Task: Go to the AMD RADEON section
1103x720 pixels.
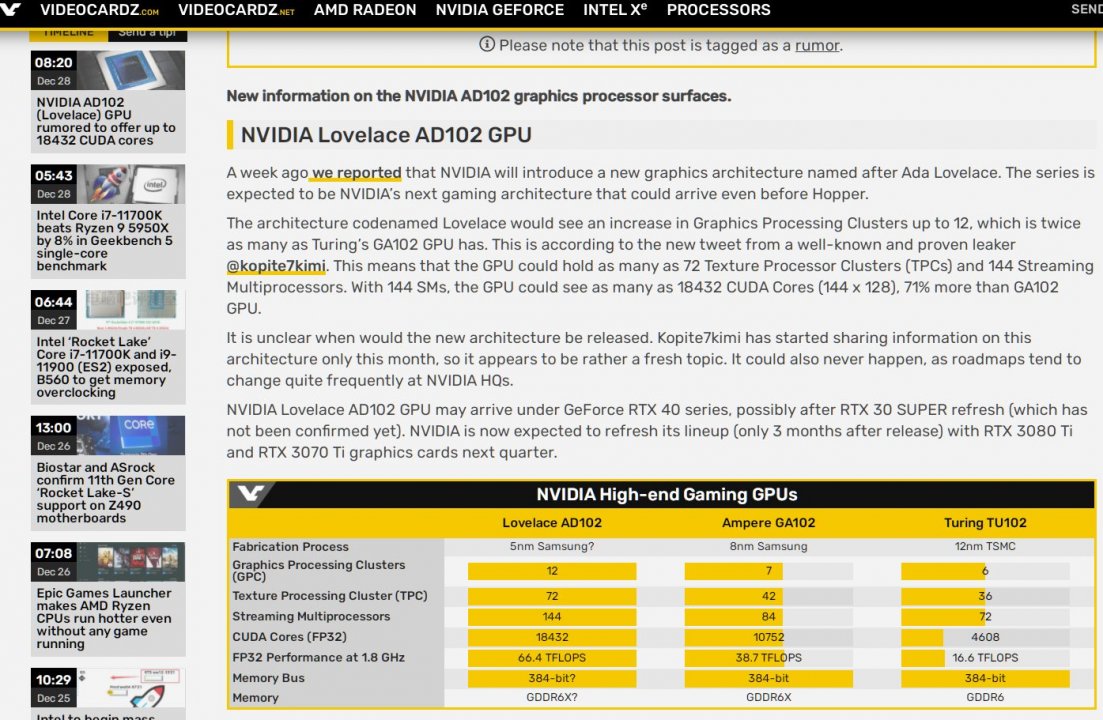Action: tap(365, 10)
